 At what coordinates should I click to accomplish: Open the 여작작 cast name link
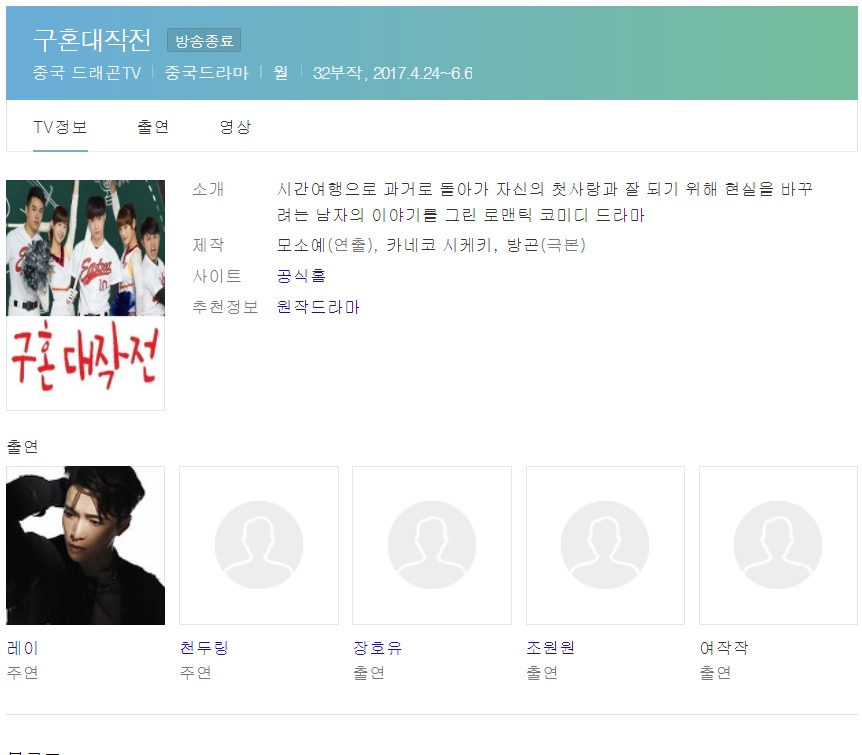pyautogui.click(x=723, y=648)
